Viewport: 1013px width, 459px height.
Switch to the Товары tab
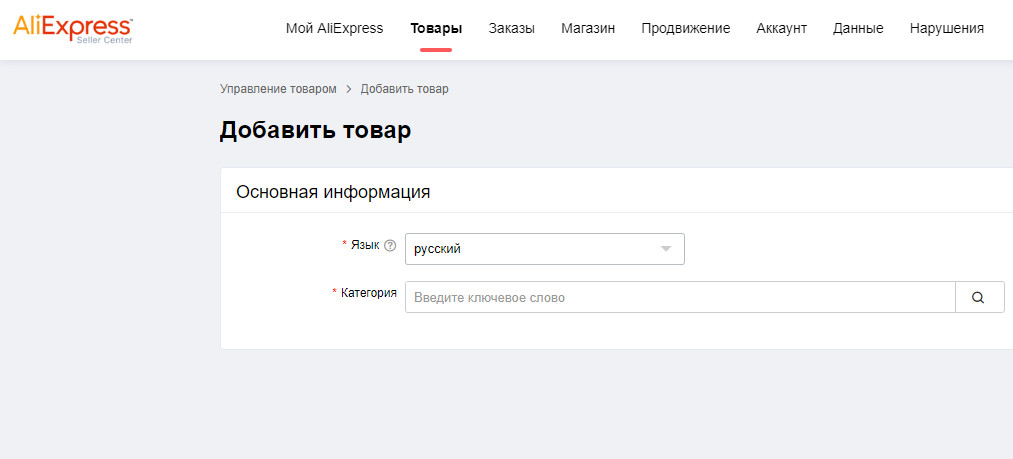[x=436, y=28]
